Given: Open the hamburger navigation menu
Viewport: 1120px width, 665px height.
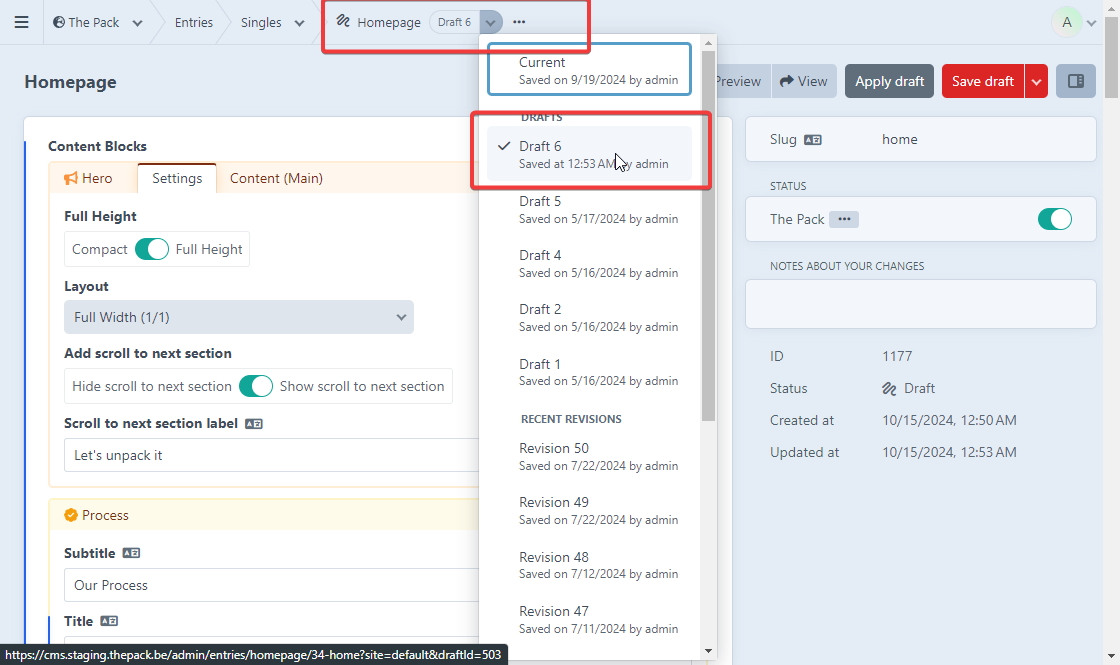Looking at the screenshot, I should (21, 22).
